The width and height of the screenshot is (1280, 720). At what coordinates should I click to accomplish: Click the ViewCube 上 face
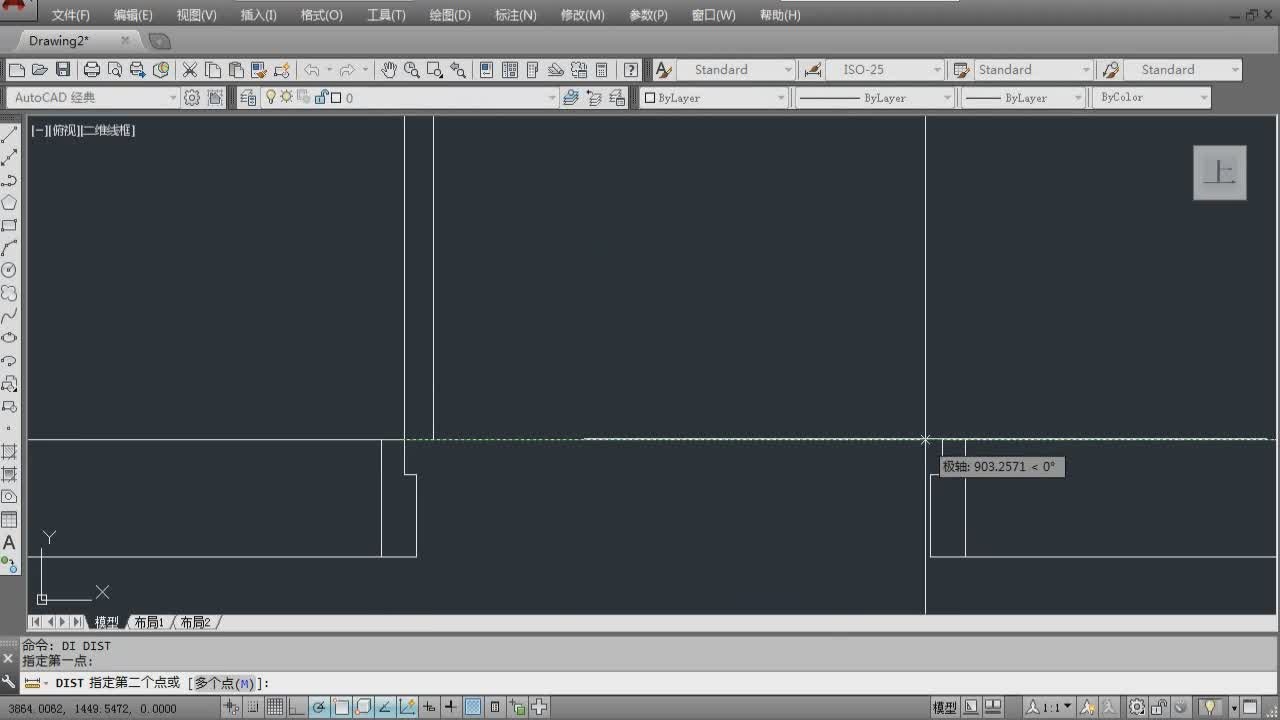coord(1220,172)
